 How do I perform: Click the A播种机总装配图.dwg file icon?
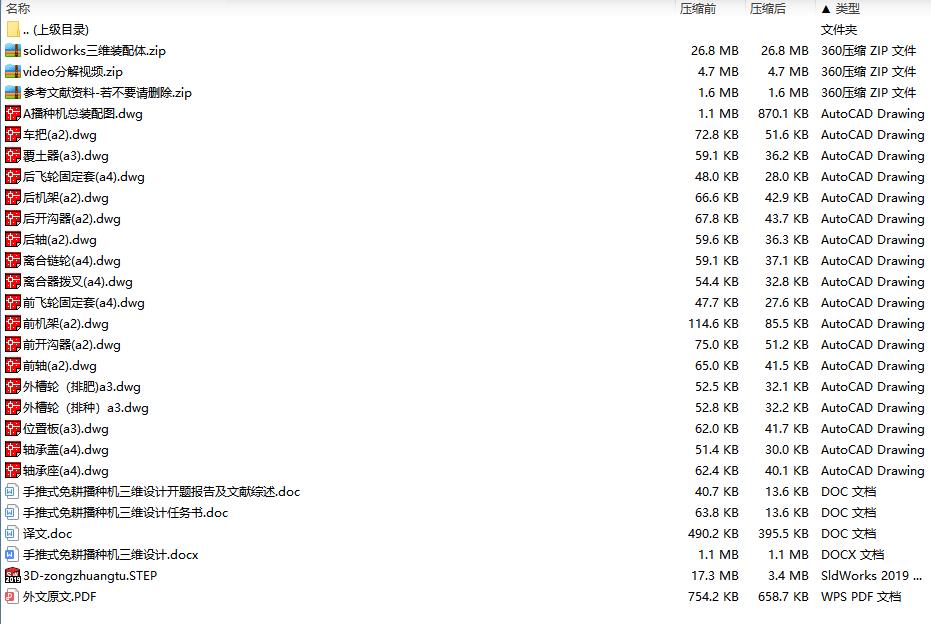coord(13,113)
